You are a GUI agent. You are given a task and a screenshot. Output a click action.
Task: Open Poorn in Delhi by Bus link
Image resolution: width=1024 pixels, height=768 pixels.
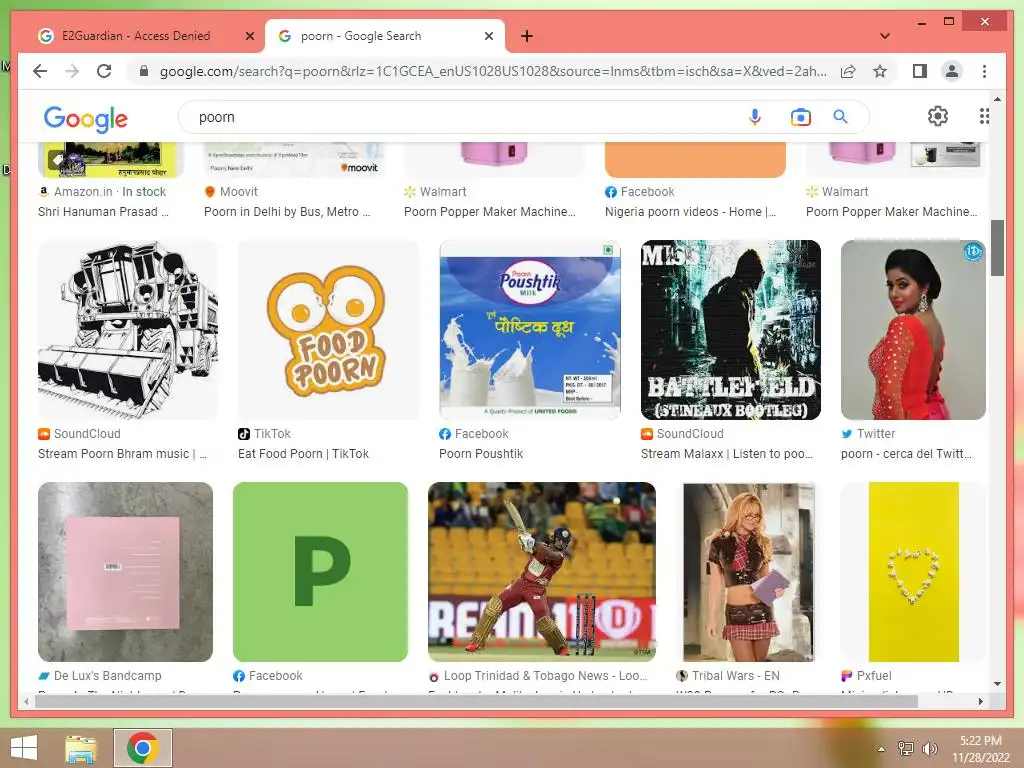pos(287,211)
